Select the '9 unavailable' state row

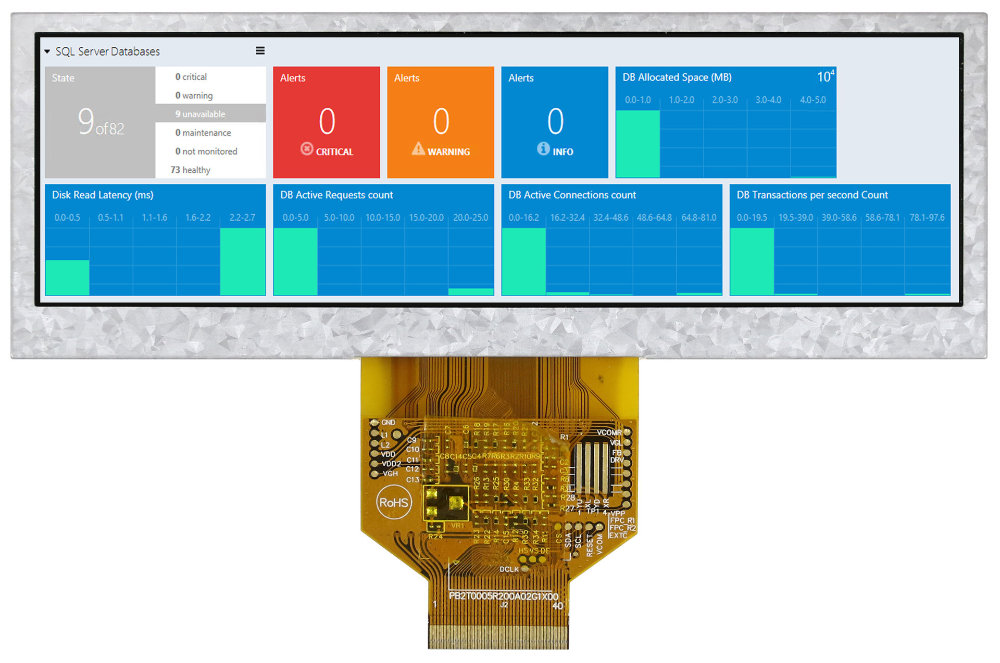[x=210, y=114]
